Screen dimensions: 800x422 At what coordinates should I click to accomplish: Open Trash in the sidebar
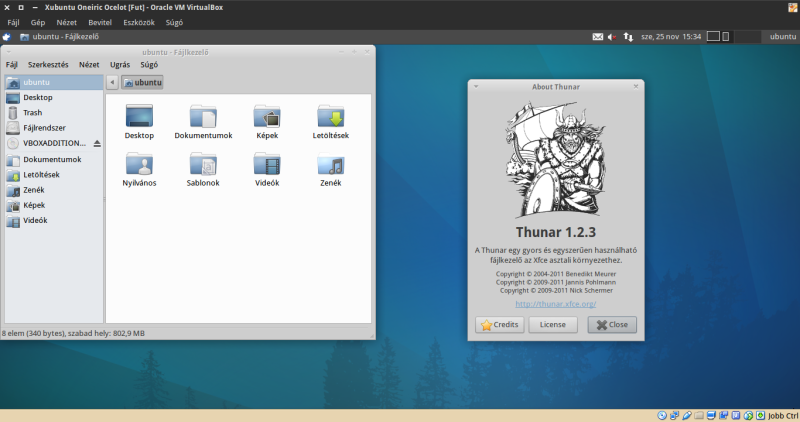54,113
